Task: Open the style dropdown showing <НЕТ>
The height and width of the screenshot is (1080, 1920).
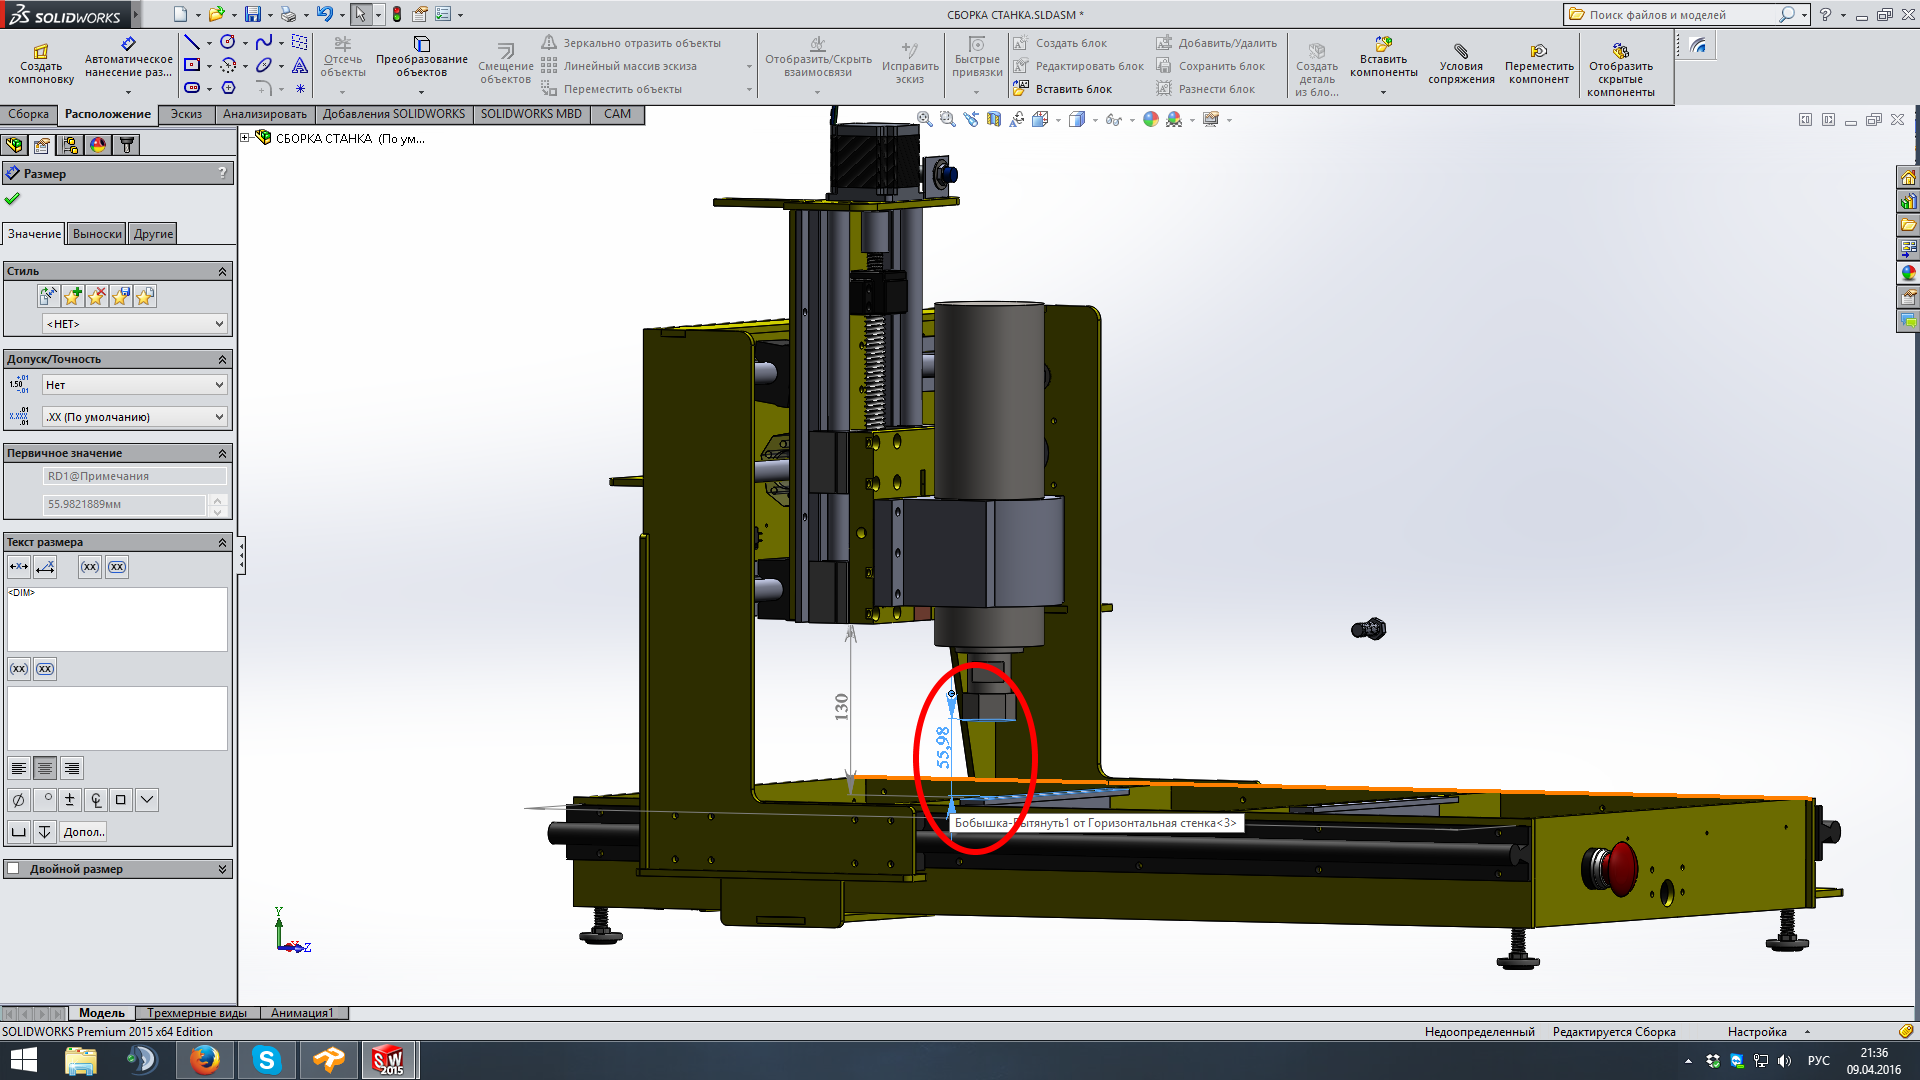Action: tap(135, 324)
